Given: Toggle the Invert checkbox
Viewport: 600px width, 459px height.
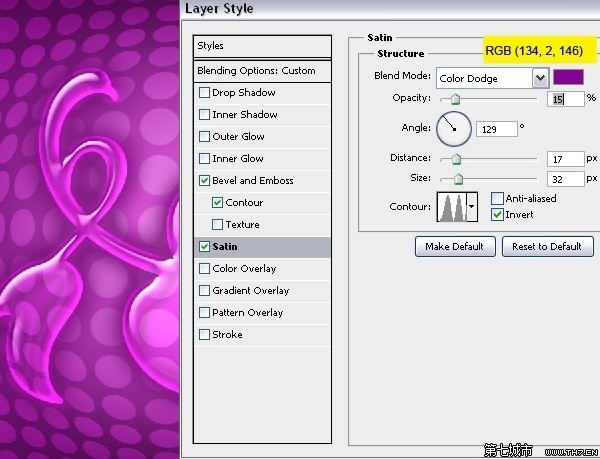Looking at the screenshot, I should 497,215.
